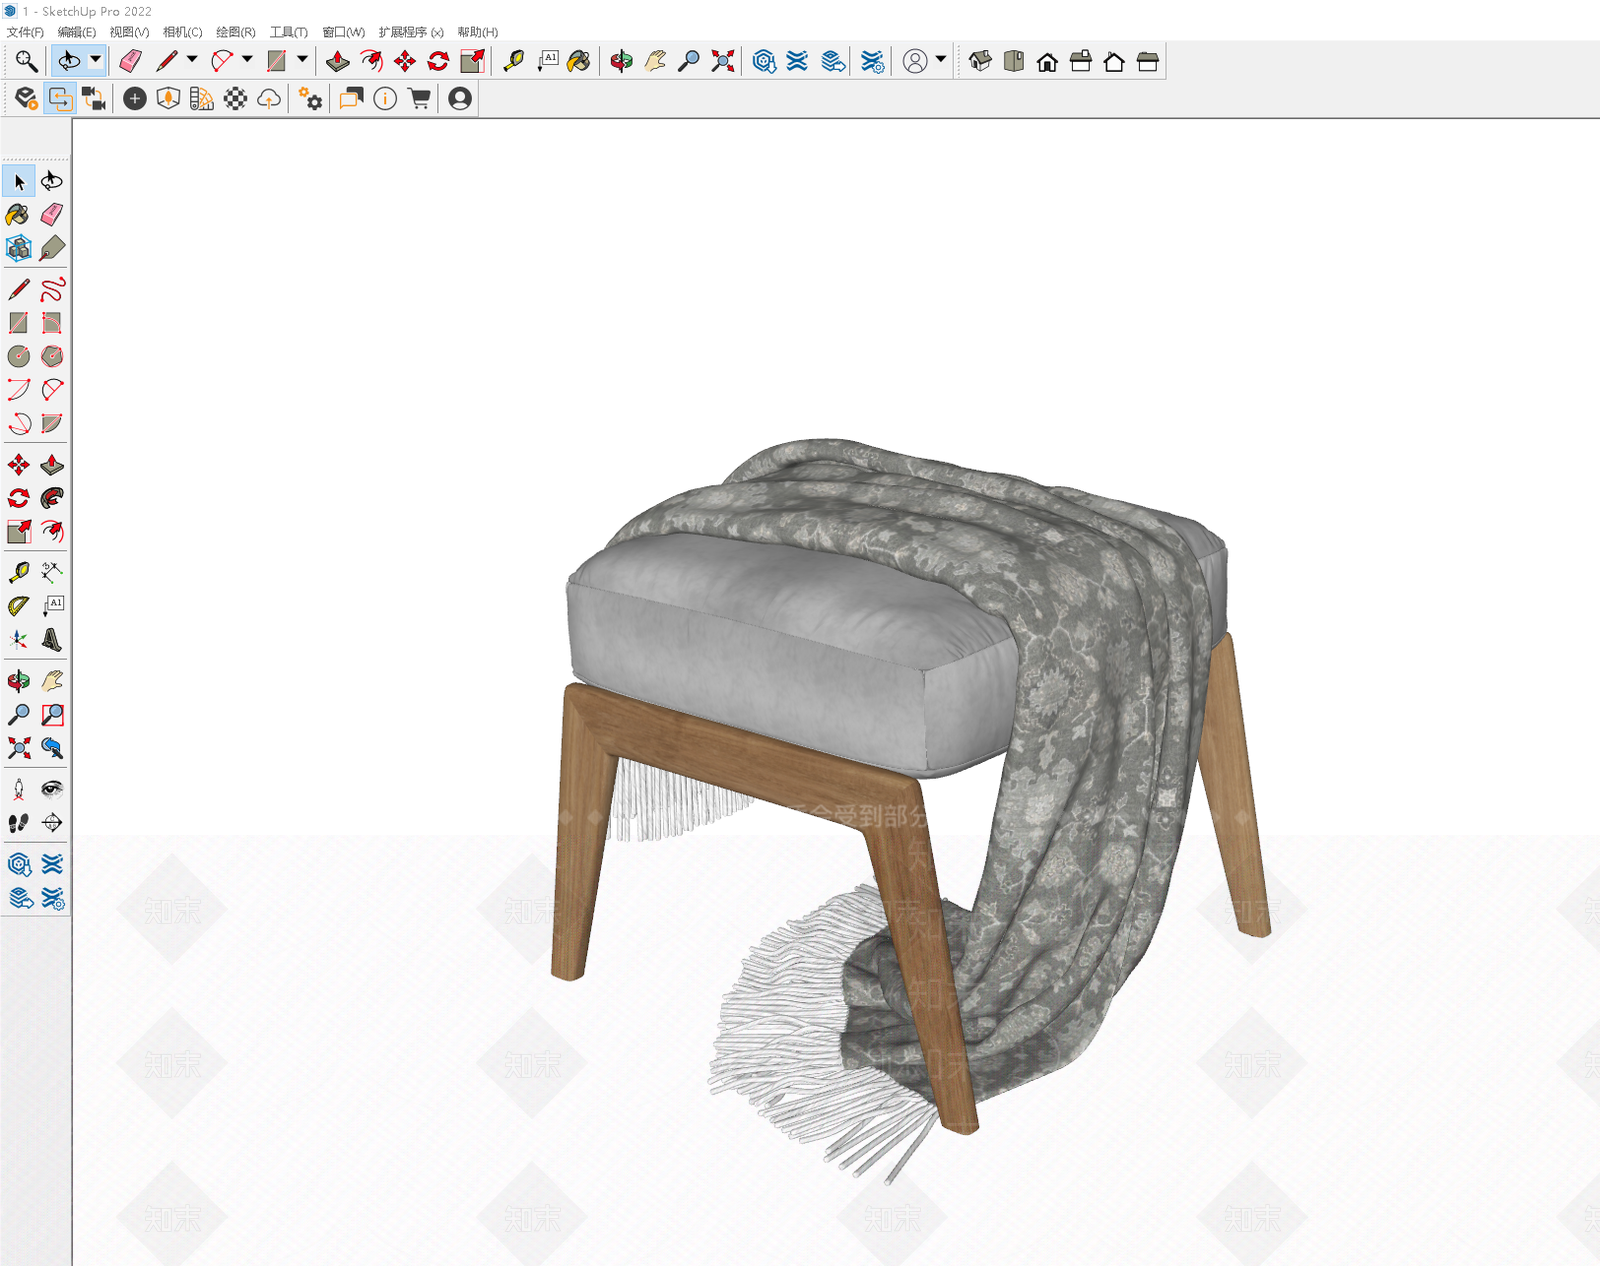Select the Axes tool in left toolbar

18,639
